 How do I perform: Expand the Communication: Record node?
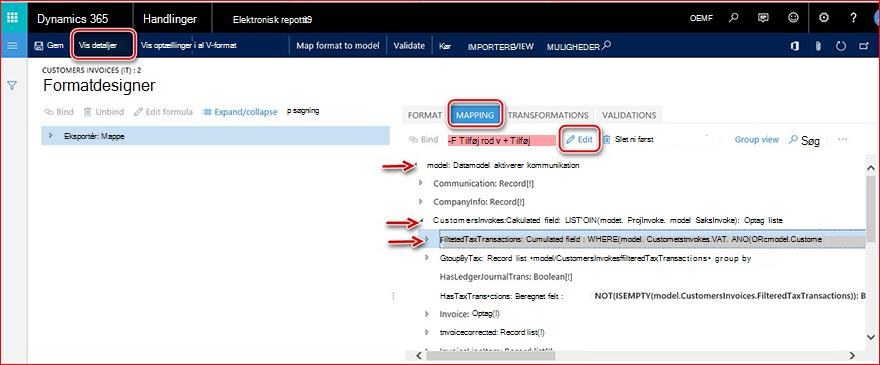[421, 183]
